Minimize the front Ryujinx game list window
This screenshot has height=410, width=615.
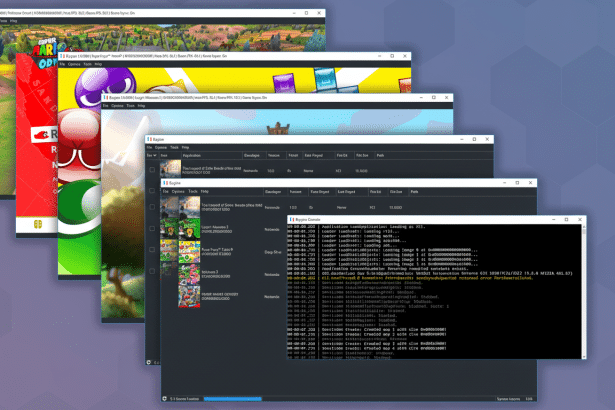click(x=504, y=183)
